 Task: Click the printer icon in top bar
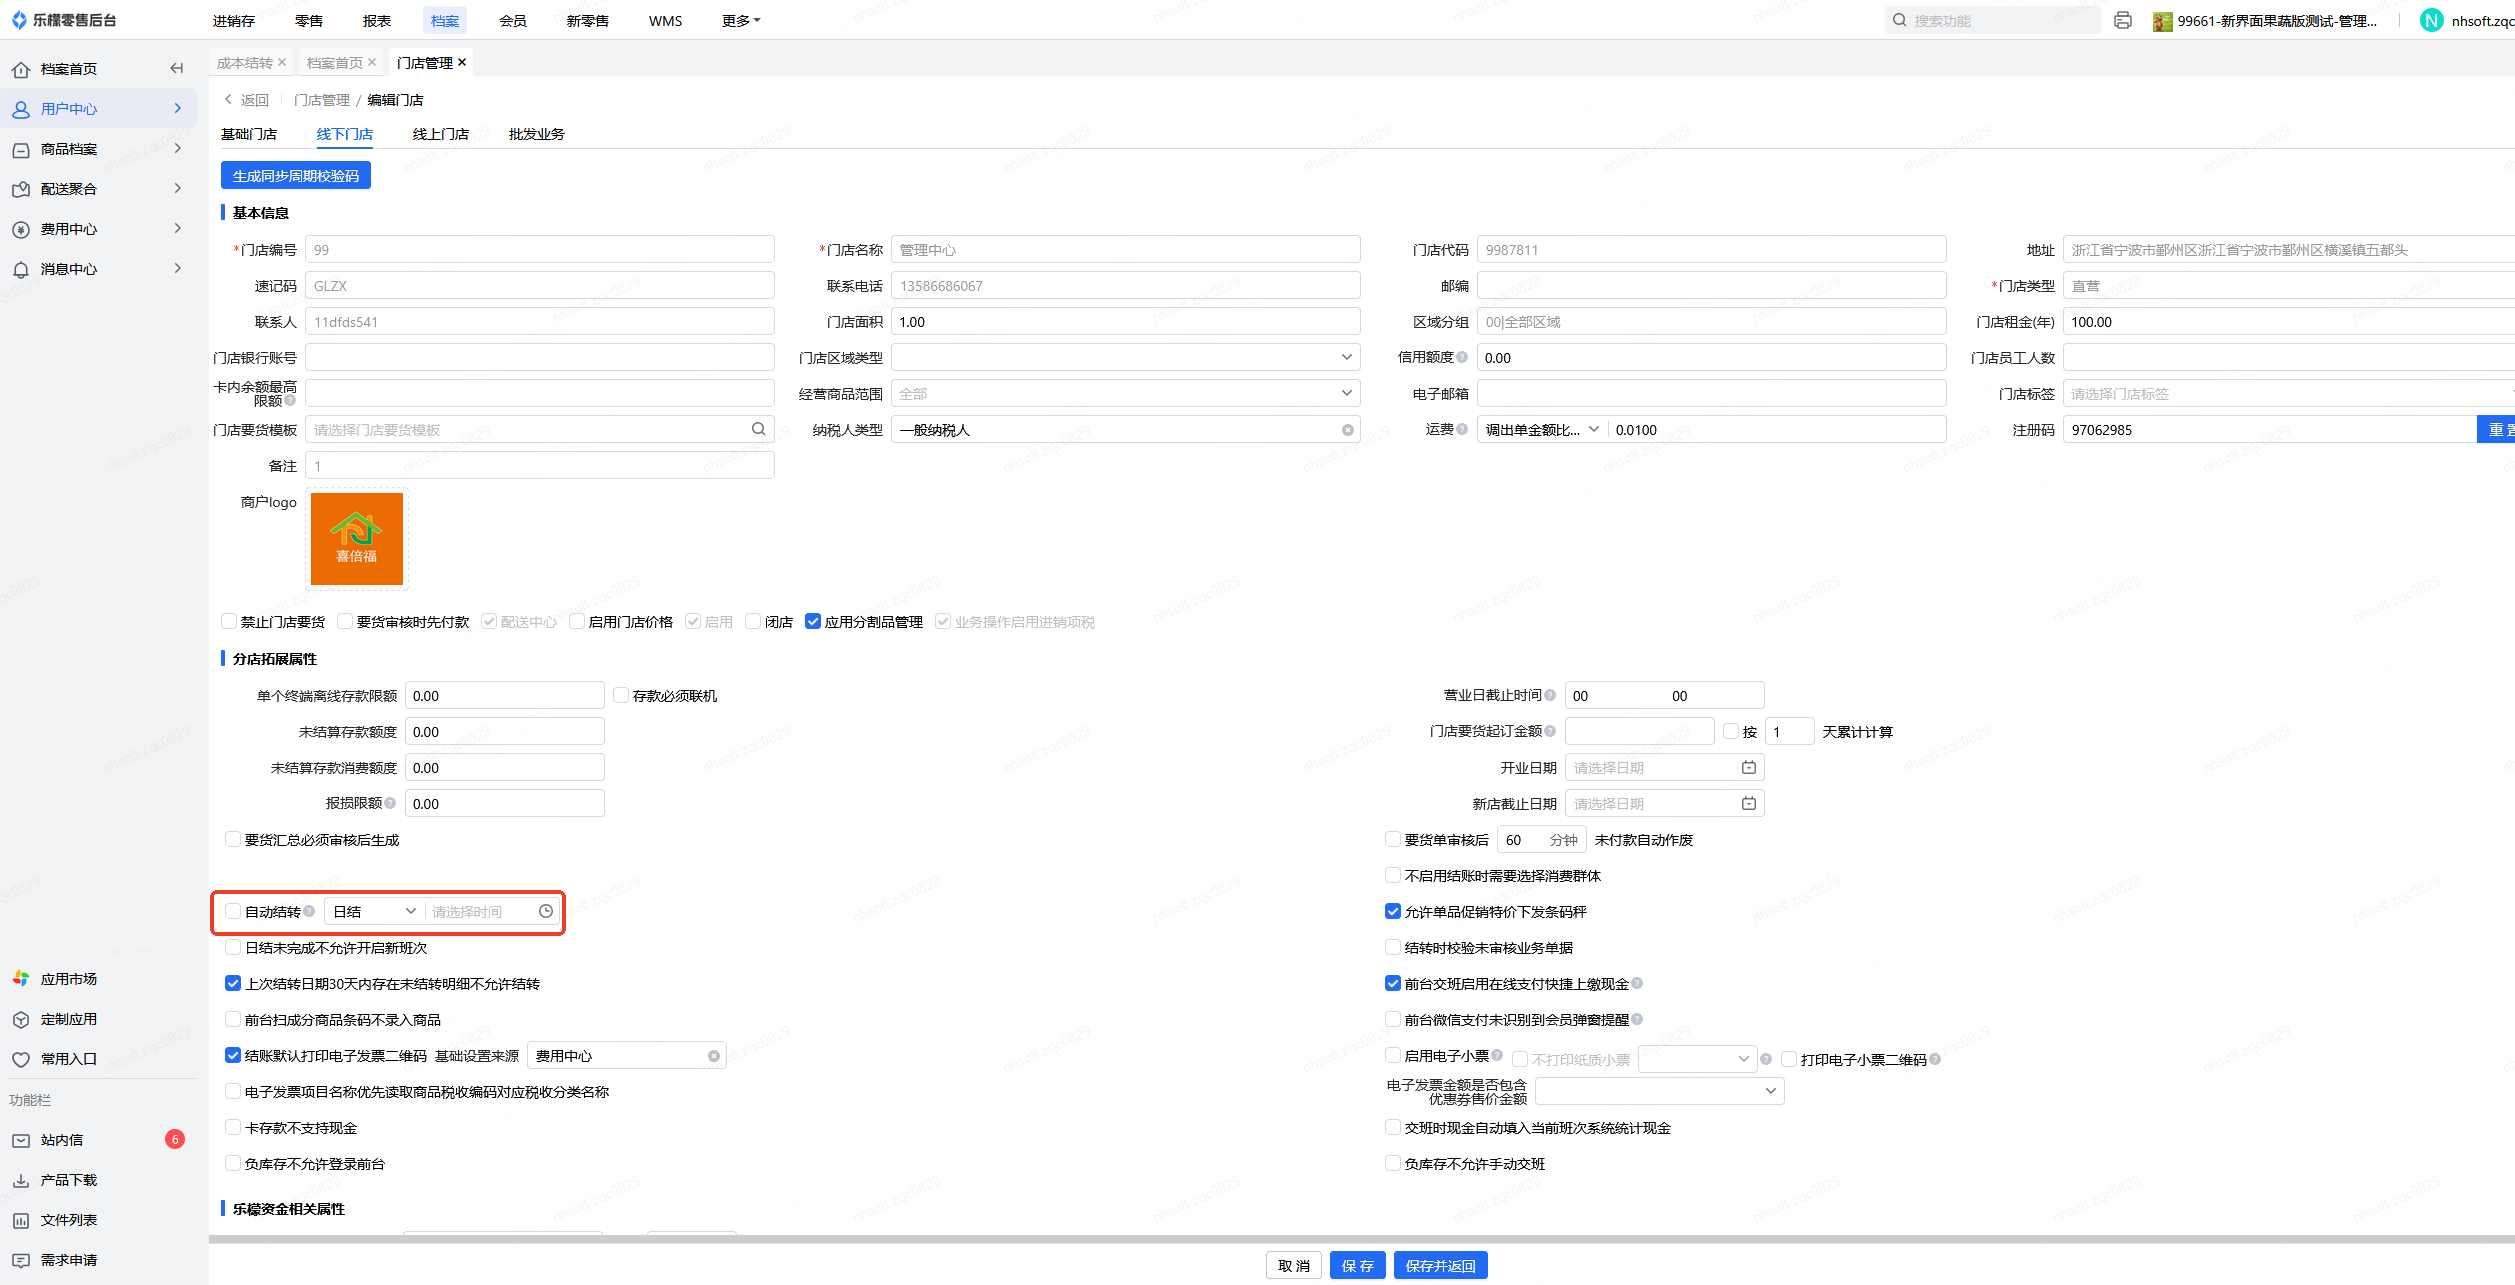(x=2122, y=21)
